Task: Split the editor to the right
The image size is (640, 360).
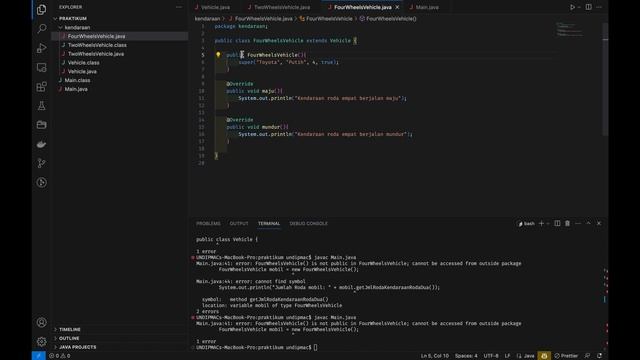Action: pyautogui.click(x=588, y=7)
